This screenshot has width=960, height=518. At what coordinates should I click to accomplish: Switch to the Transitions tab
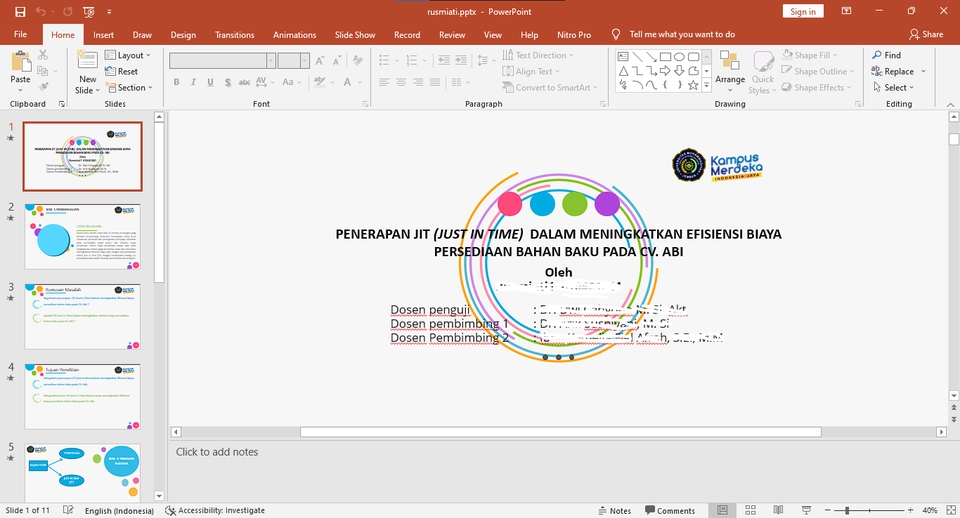[234, 35]
